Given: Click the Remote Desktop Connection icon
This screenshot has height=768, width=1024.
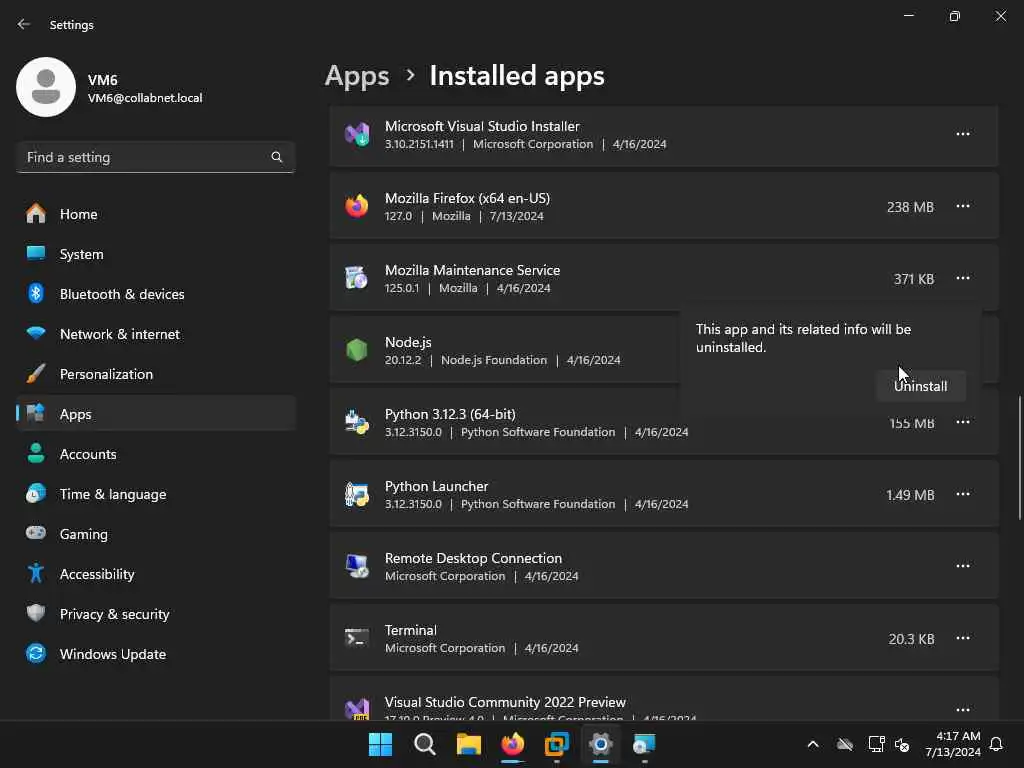Looking at the screenshot, I should point(357,566).
